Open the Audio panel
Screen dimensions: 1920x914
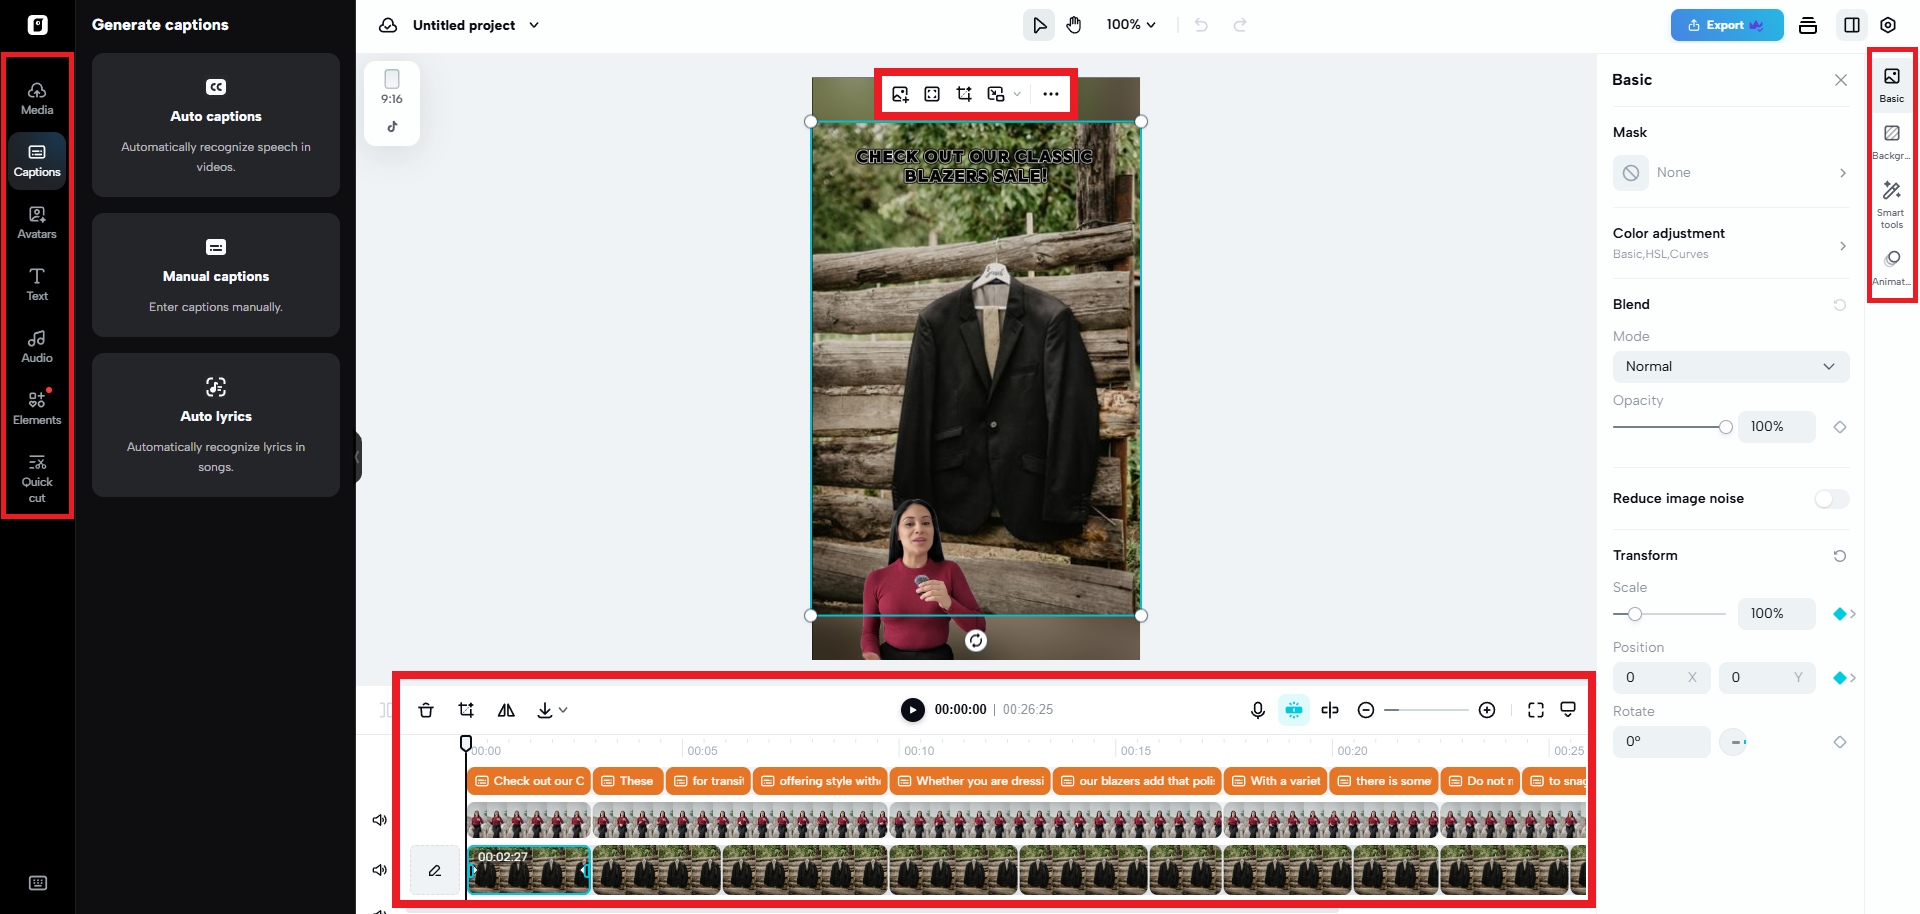(37, 347)
